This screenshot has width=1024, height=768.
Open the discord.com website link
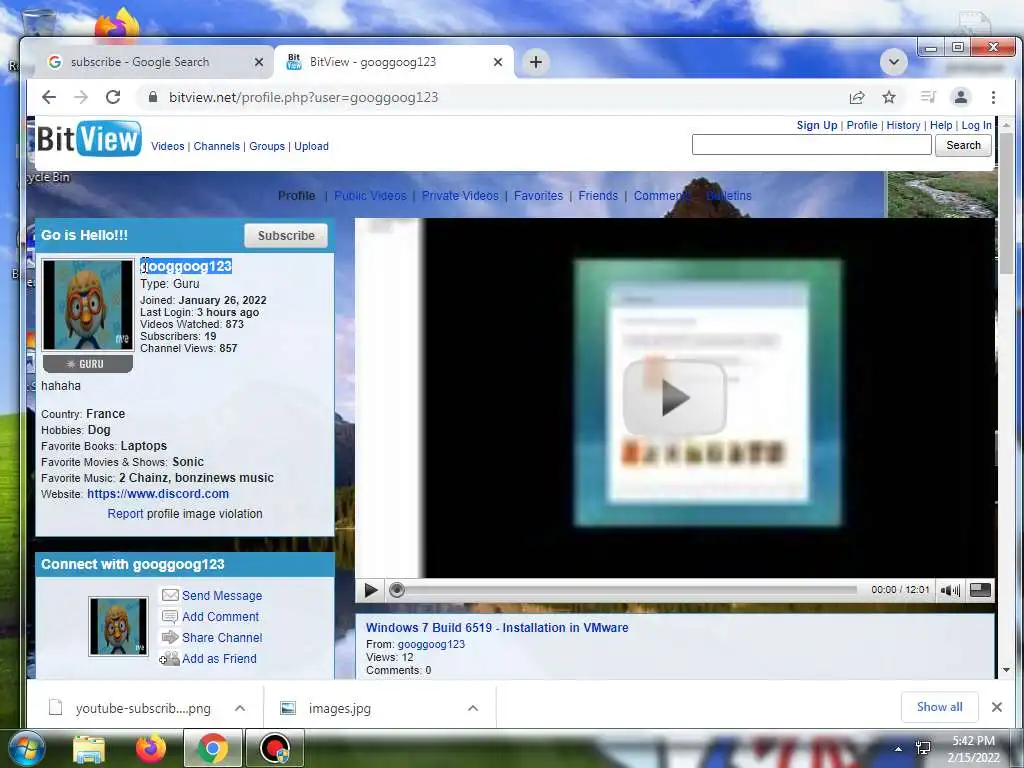158,494
